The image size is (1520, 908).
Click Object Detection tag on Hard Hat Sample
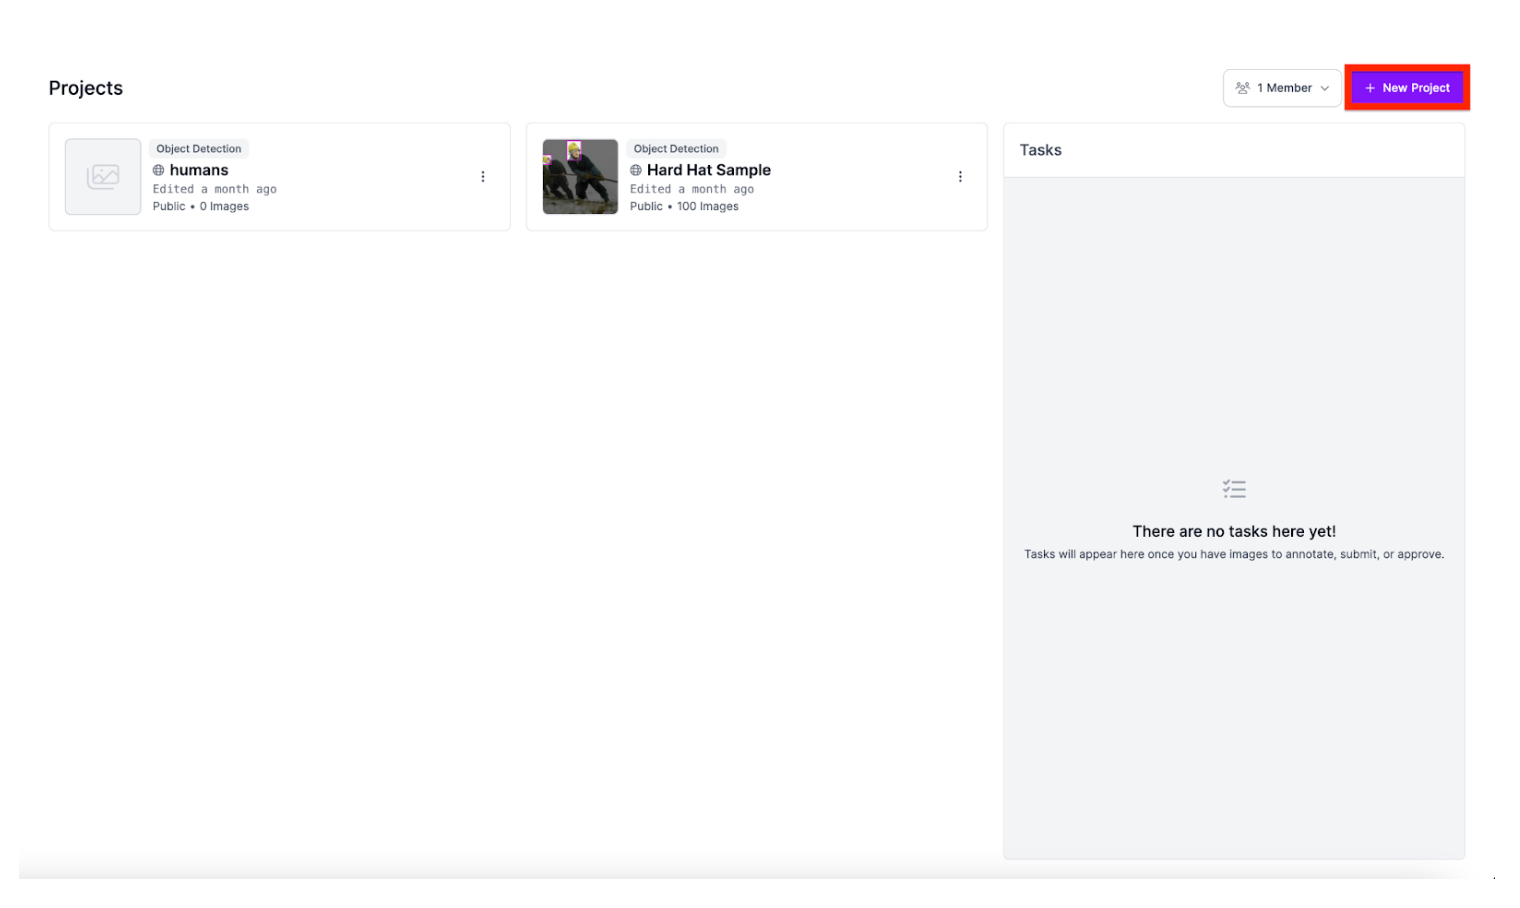[x=676, y=149]
